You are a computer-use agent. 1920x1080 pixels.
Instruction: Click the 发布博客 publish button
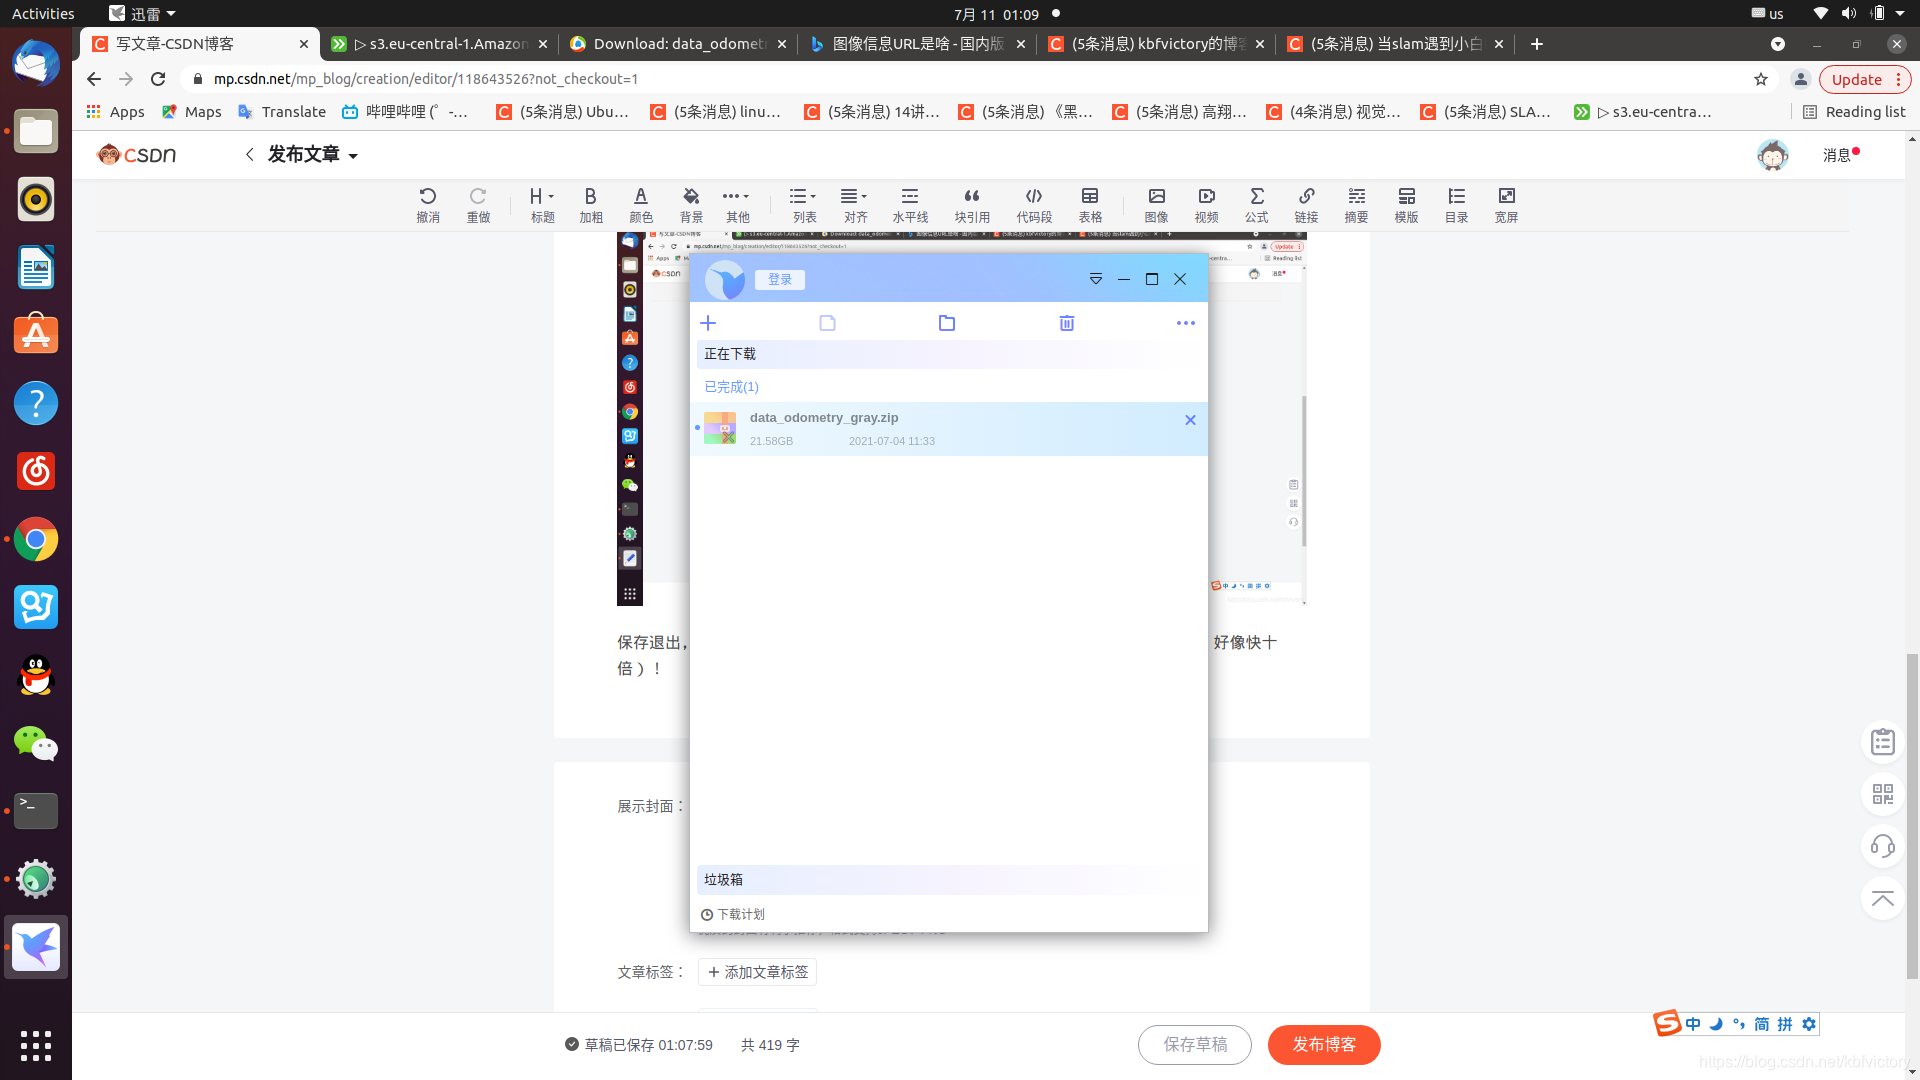(x=1323, y=1044)
